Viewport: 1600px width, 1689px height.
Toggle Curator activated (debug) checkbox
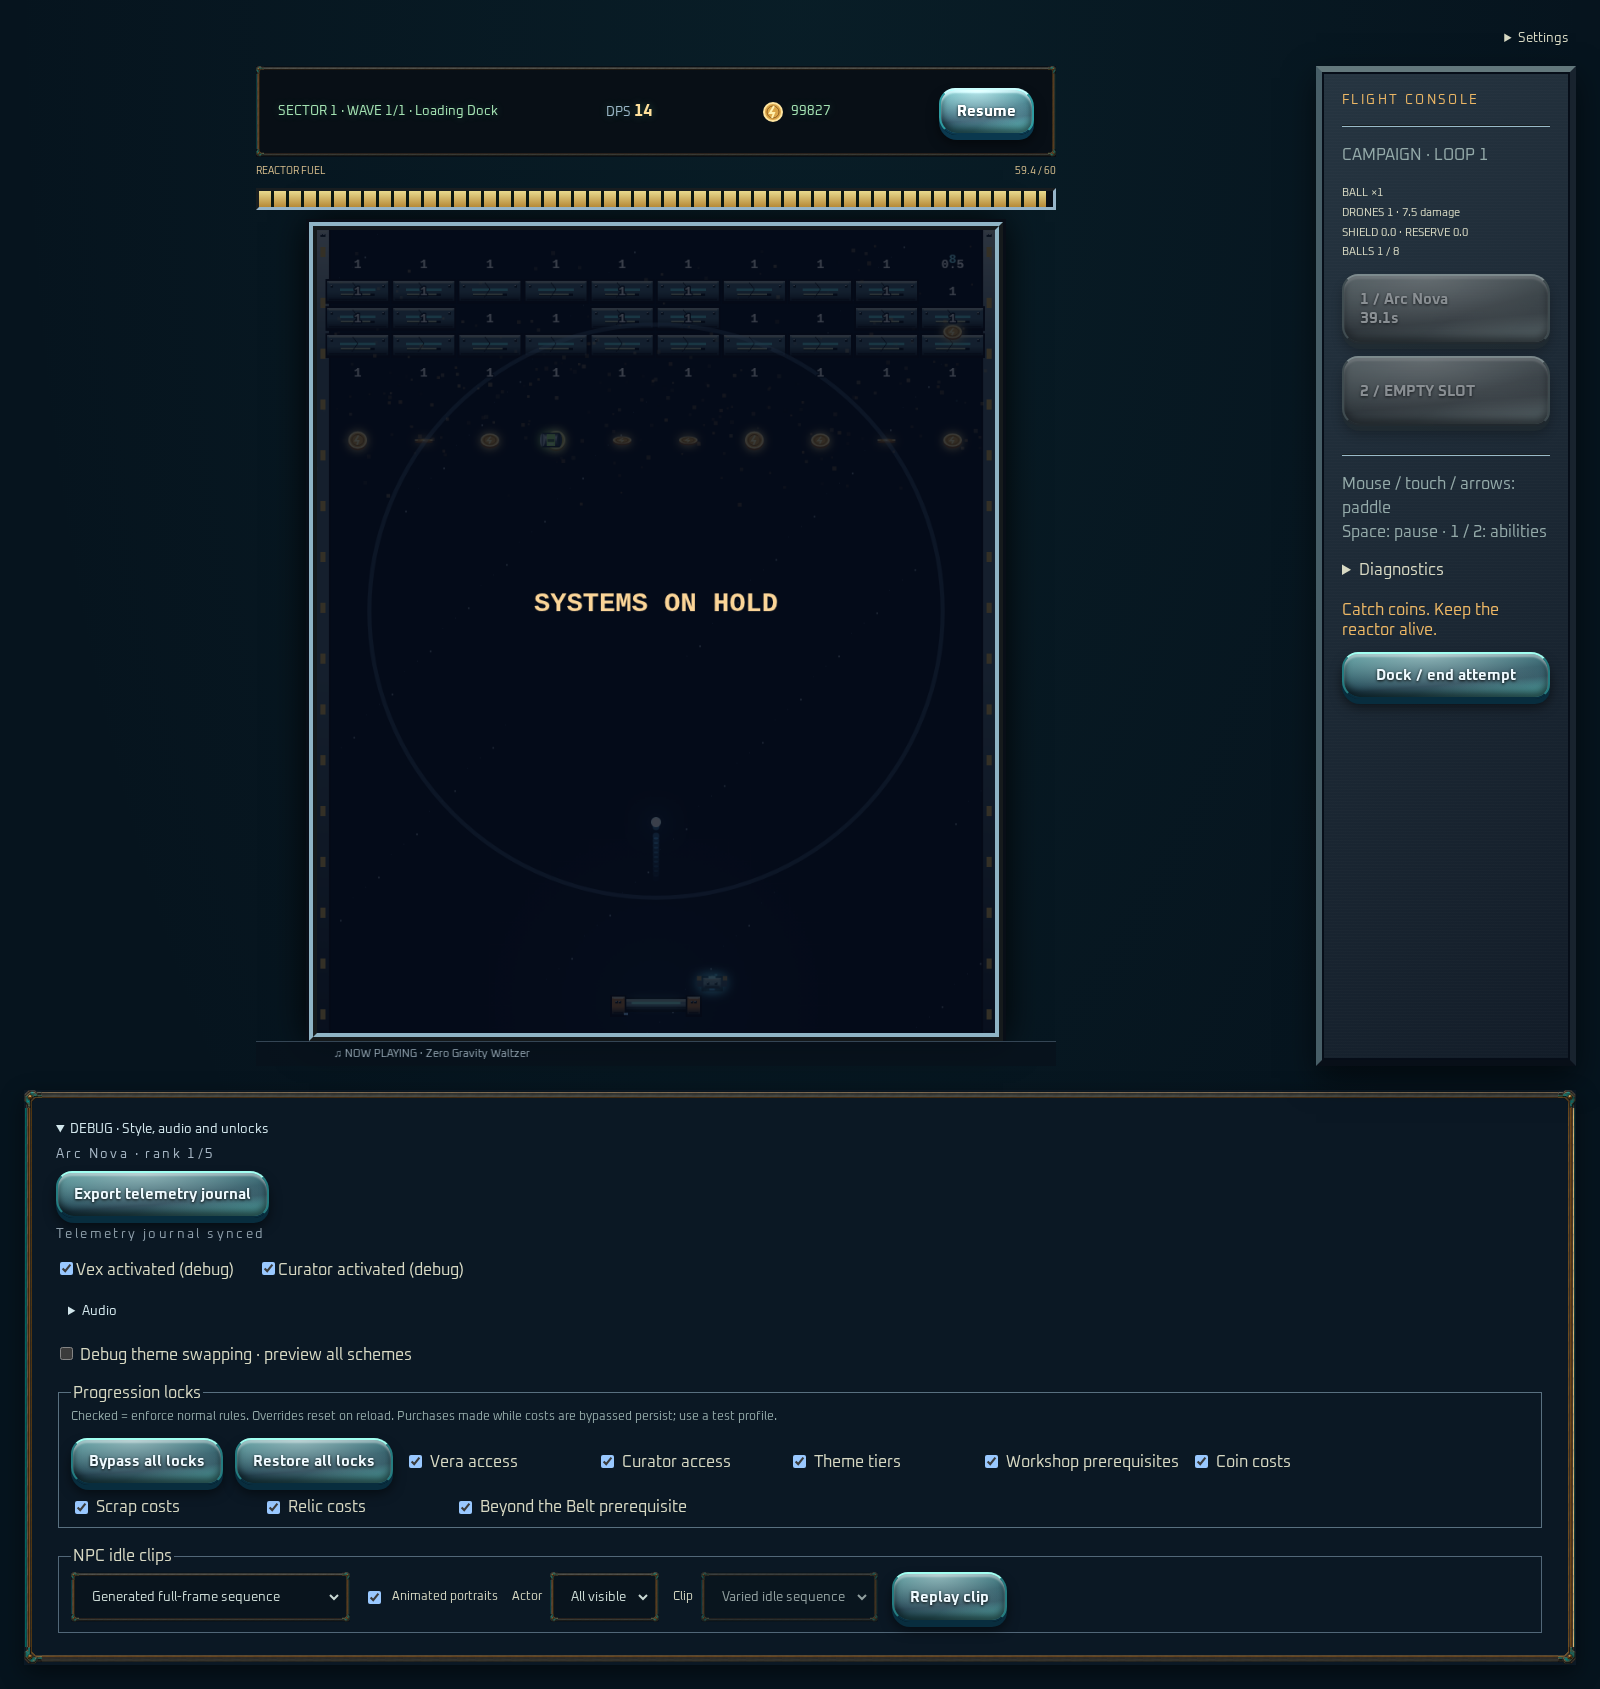pyautogui.click(x=268, y=1269)
